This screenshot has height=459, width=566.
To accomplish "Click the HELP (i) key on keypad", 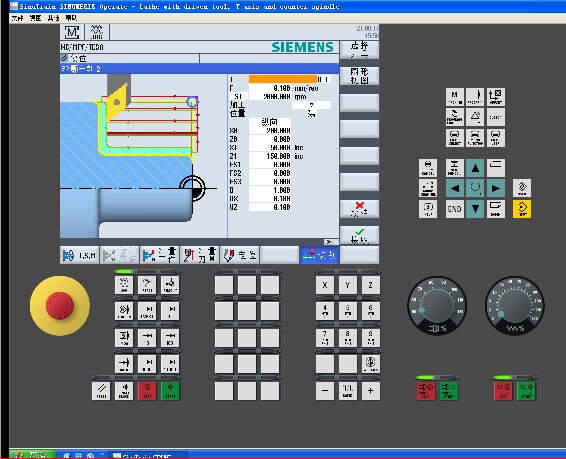I will point(428,209).
